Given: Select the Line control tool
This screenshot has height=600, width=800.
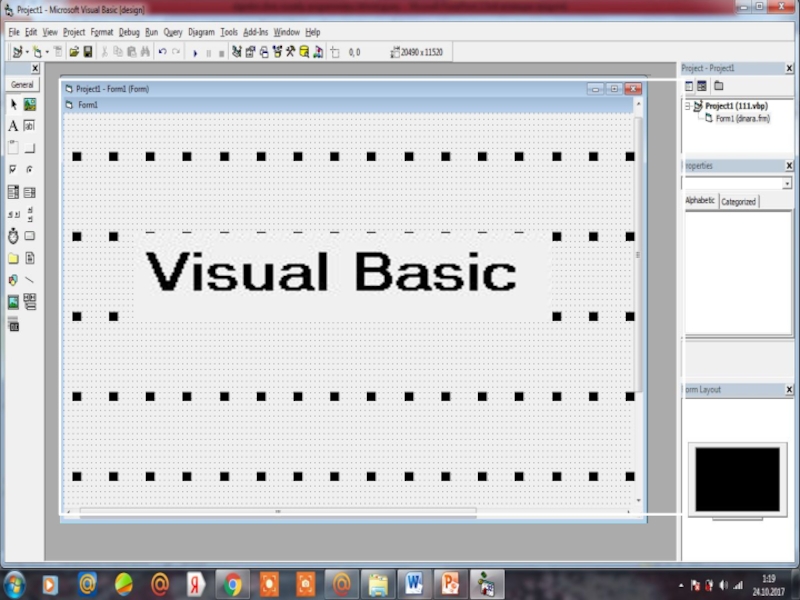Looking at the screenshot, I should point(30,280).
